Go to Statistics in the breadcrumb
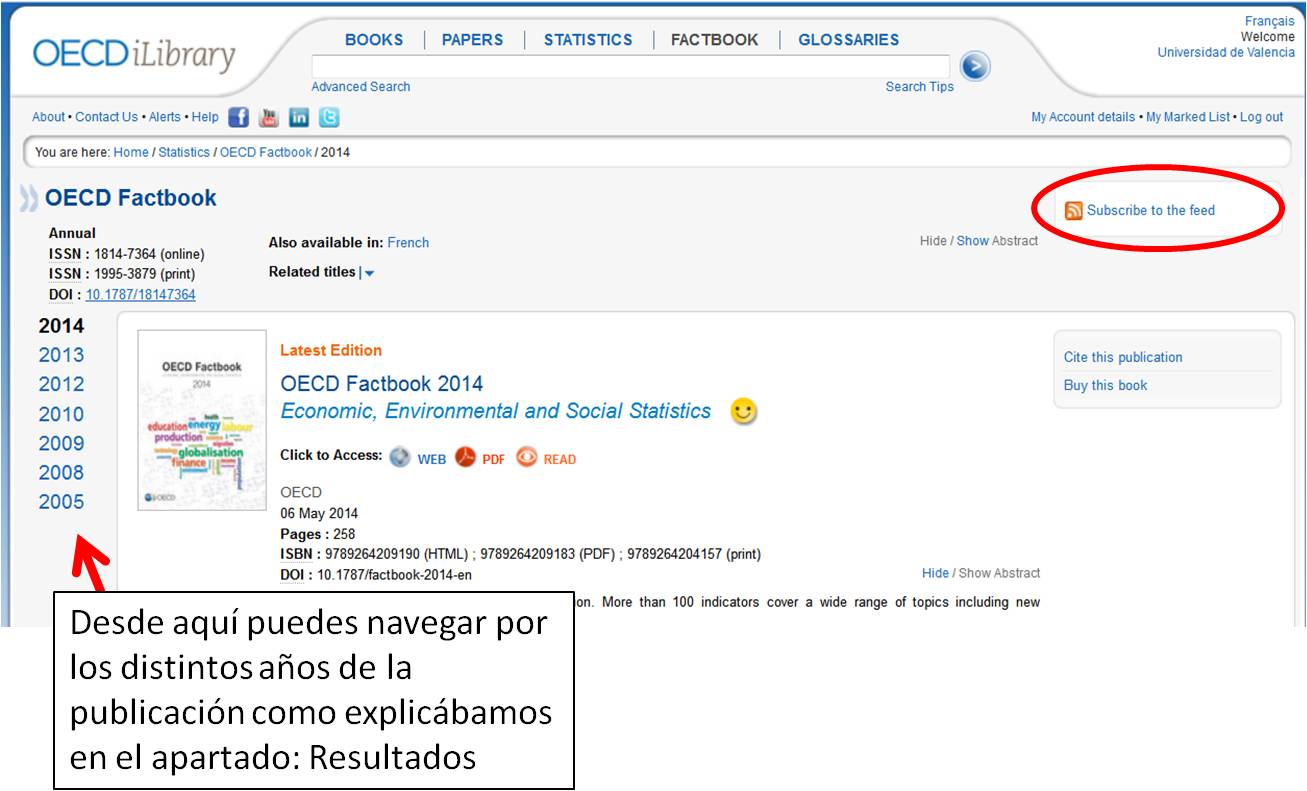The height and width of the screenshot is (791, 1307). (184, 153)
